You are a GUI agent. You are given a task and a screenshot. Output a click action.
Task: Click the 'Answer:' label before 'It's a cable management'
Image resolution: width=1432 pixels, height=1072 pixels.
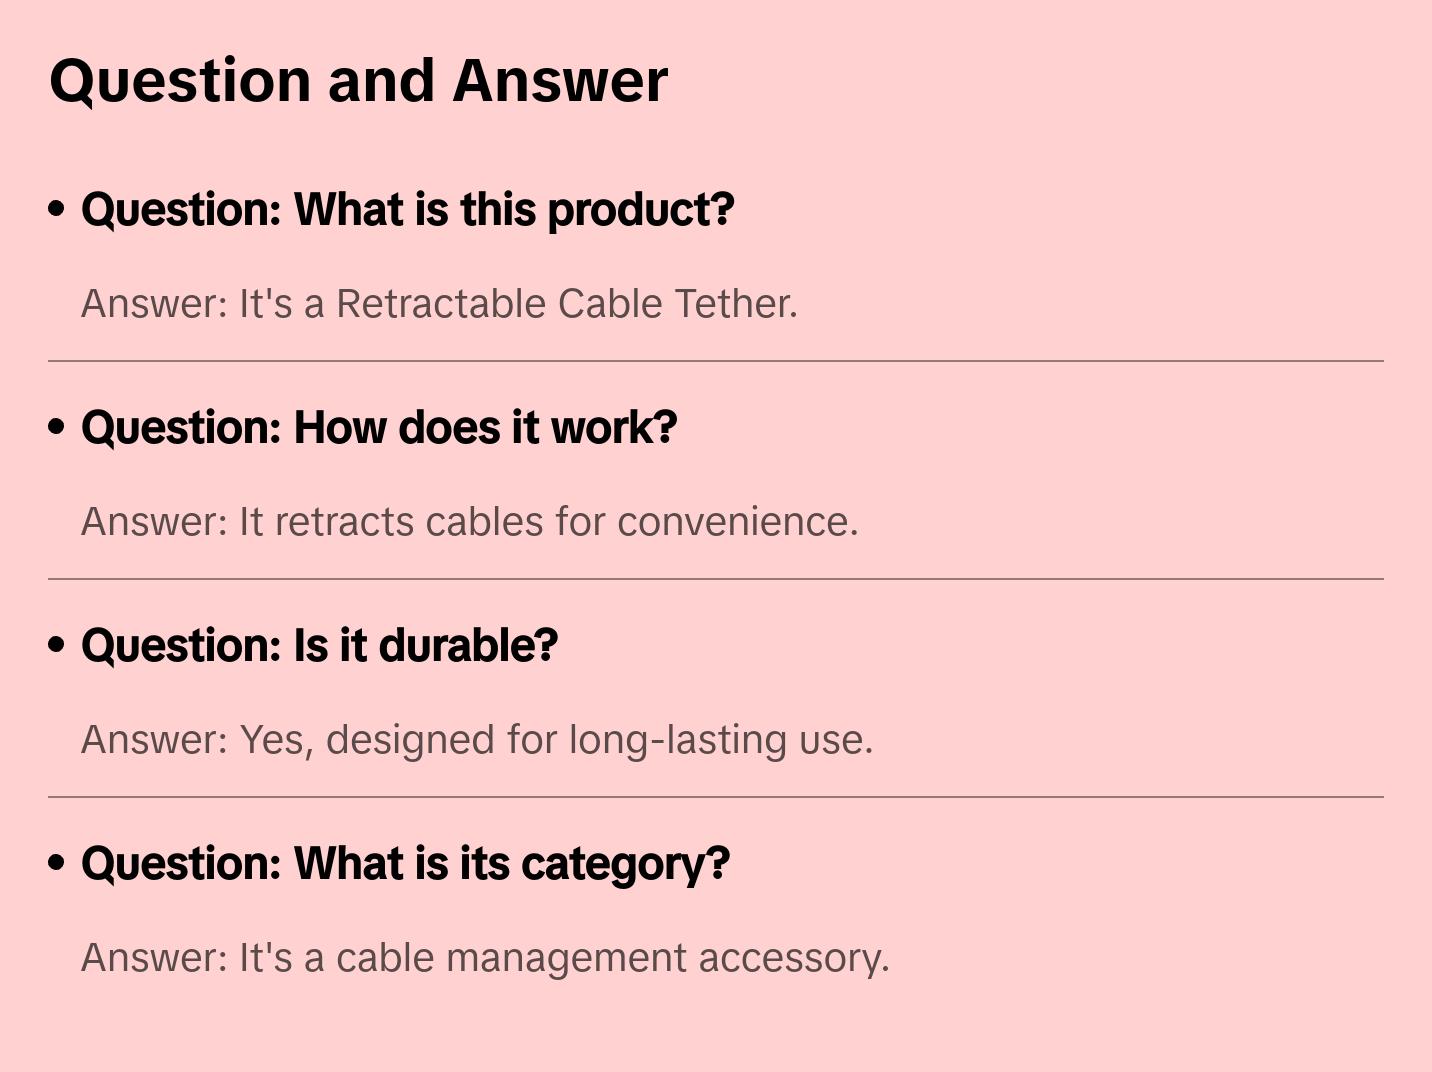(x=155, y=958)
